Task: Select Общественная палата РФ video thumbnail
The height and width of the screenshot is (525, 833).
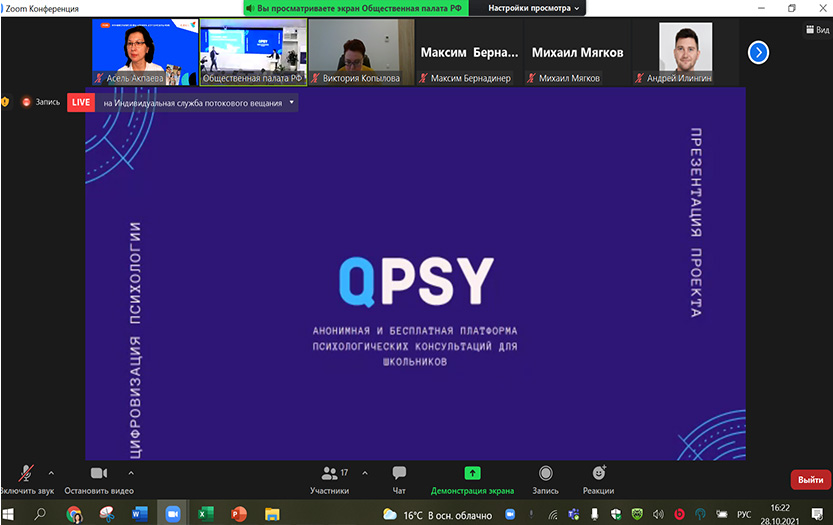Action: click(252, 52)
